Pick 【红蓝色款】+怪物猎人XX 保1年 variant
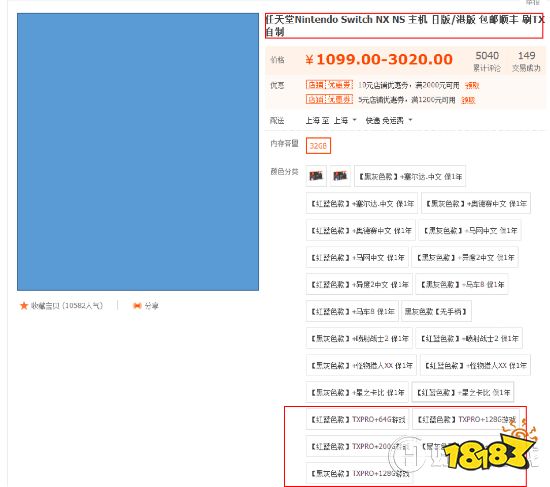 coord(475,365)
